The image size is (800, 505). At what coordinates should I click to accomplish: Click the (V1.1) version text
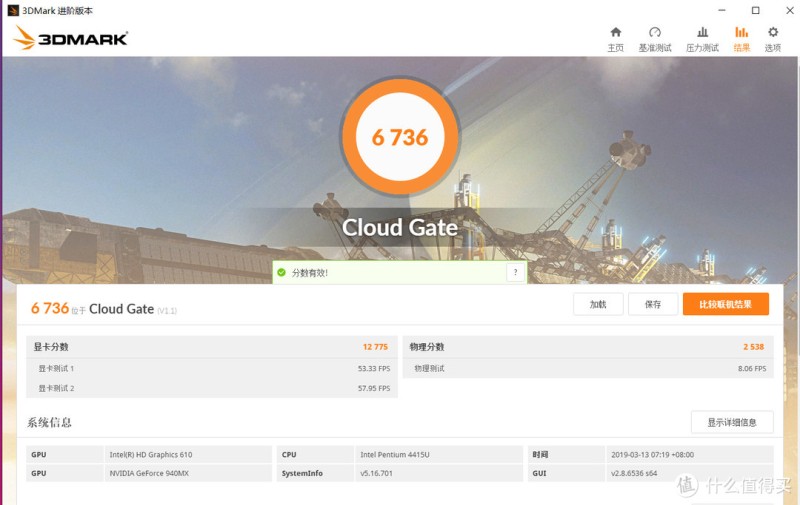tap(167, 311)
